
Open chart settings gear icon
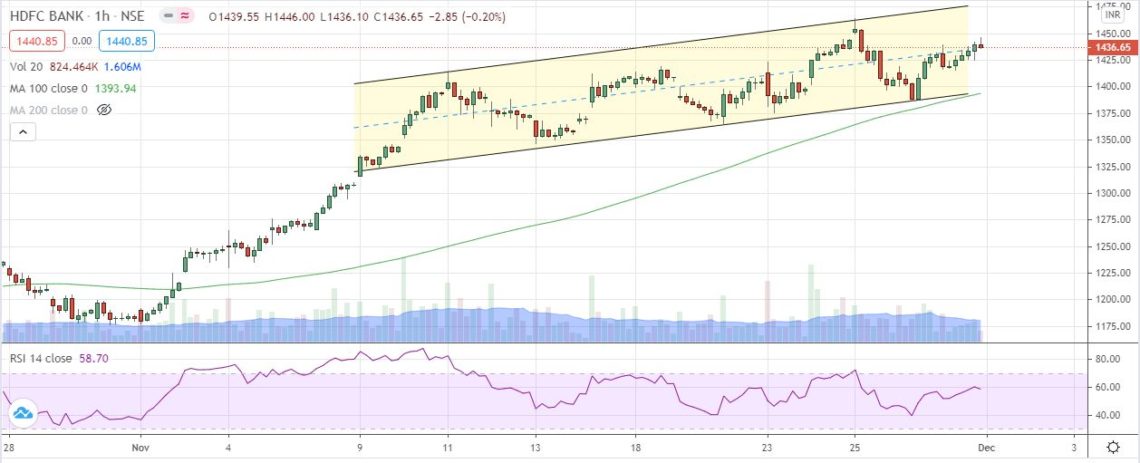1114,445
